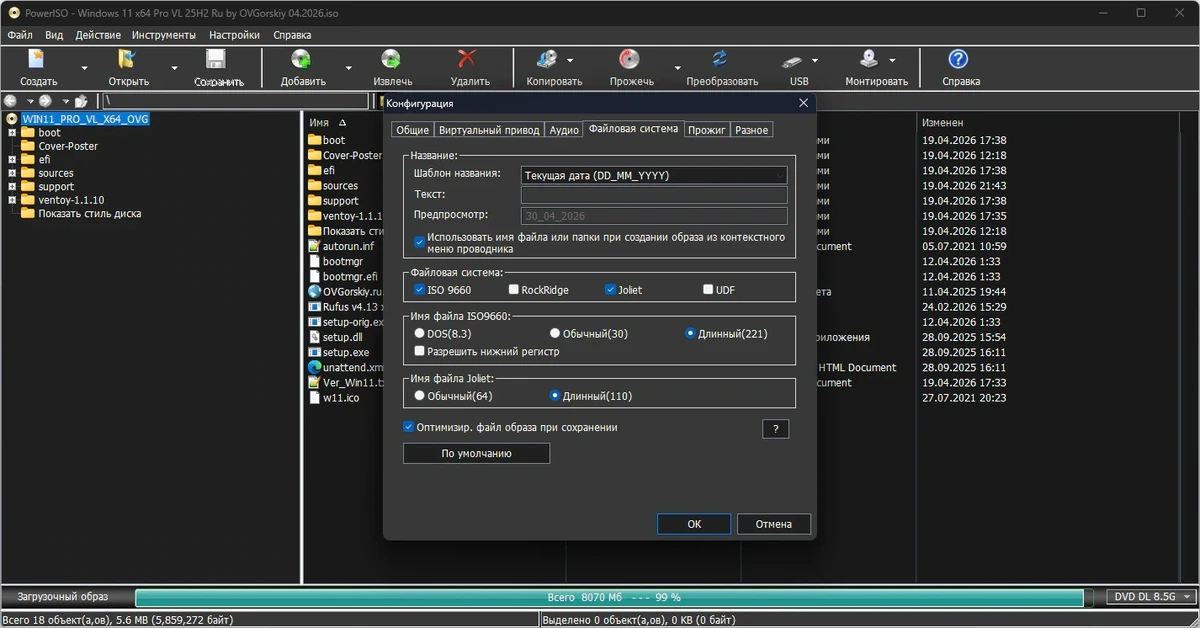Screen dimensions: 1200x628
Task: Open the Шаблон названия combo box
Action: [x=654, y=175]
